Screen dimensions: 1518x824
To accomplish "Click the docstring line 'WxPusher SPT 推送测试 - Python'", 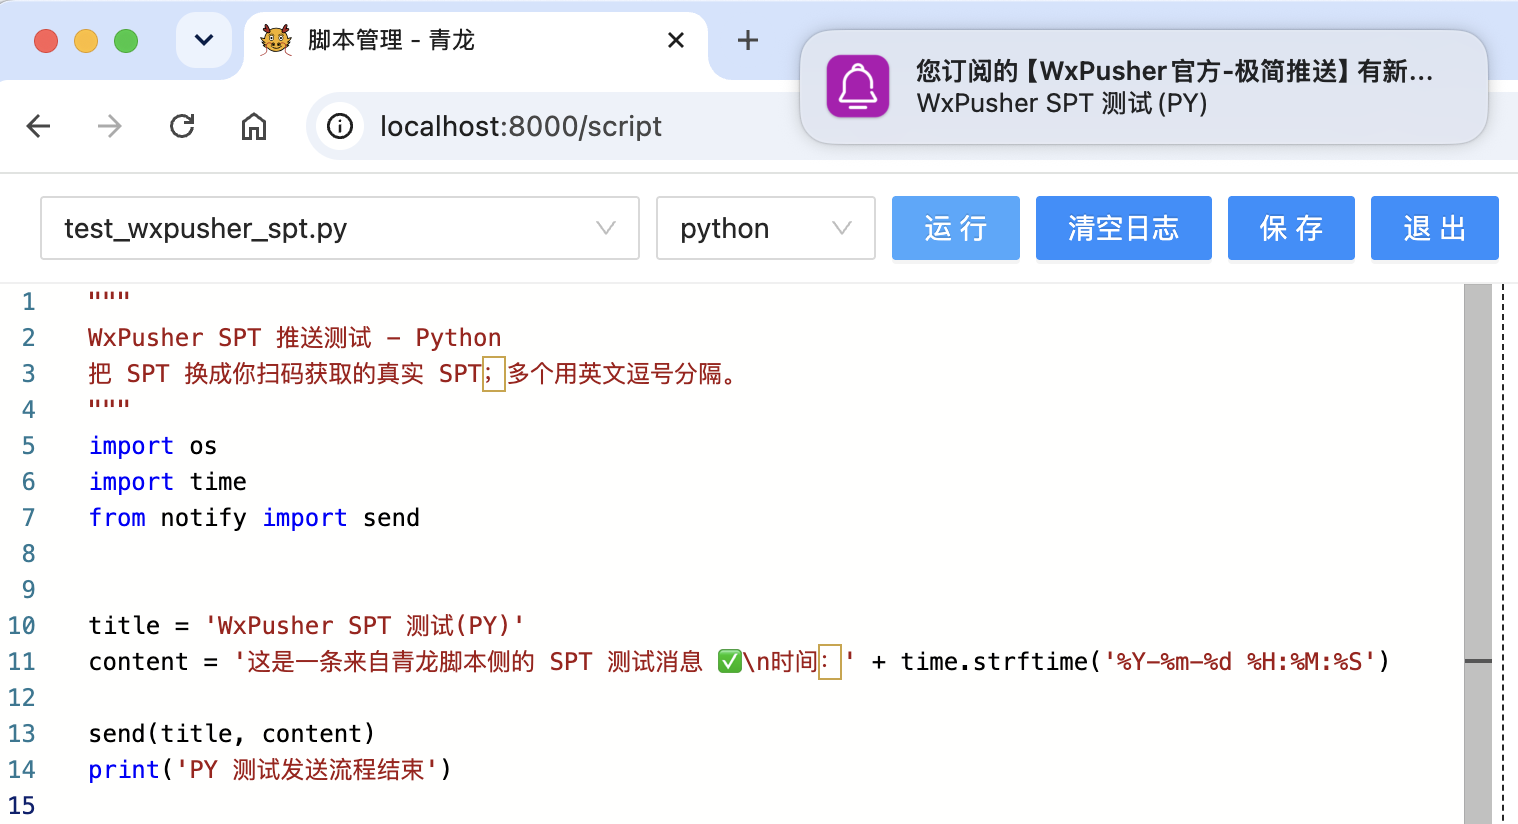I will [x=295, y=338].
